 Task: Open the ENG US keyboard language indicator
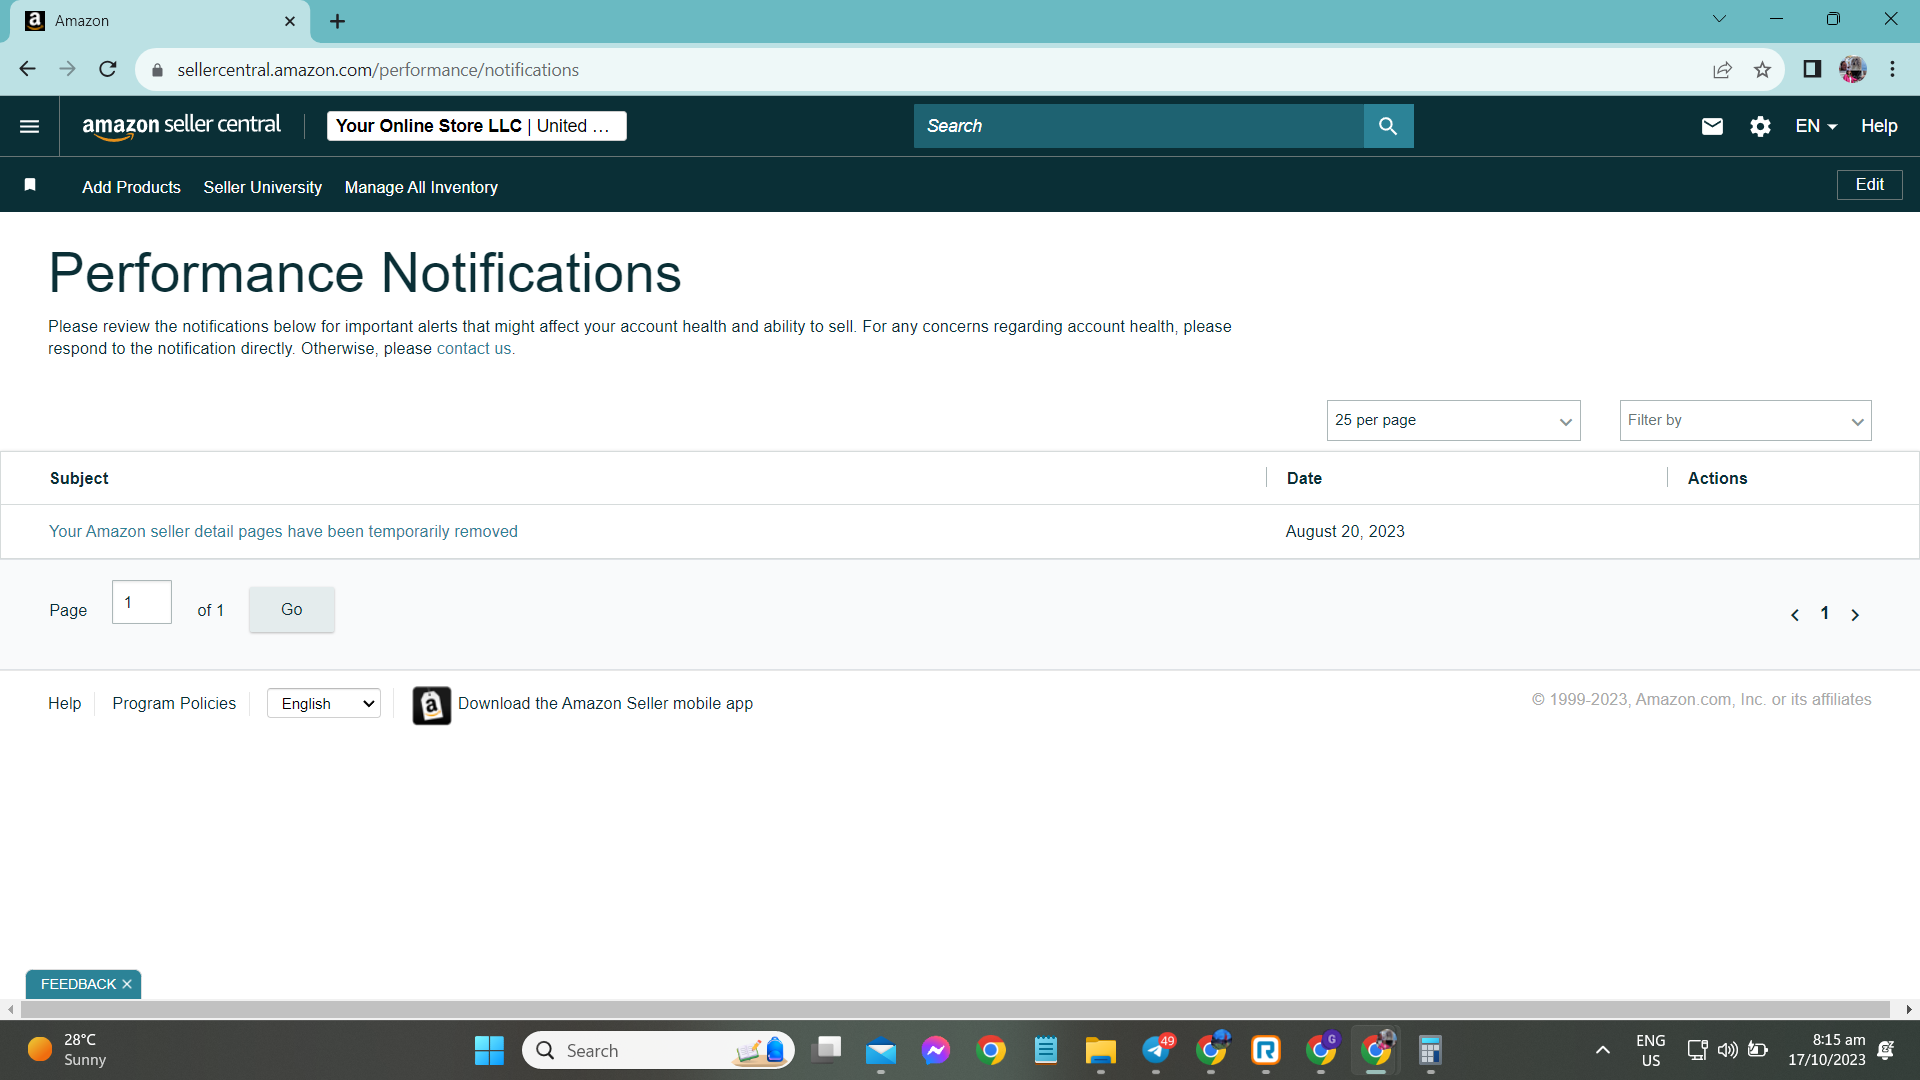coord(1650,1050)
